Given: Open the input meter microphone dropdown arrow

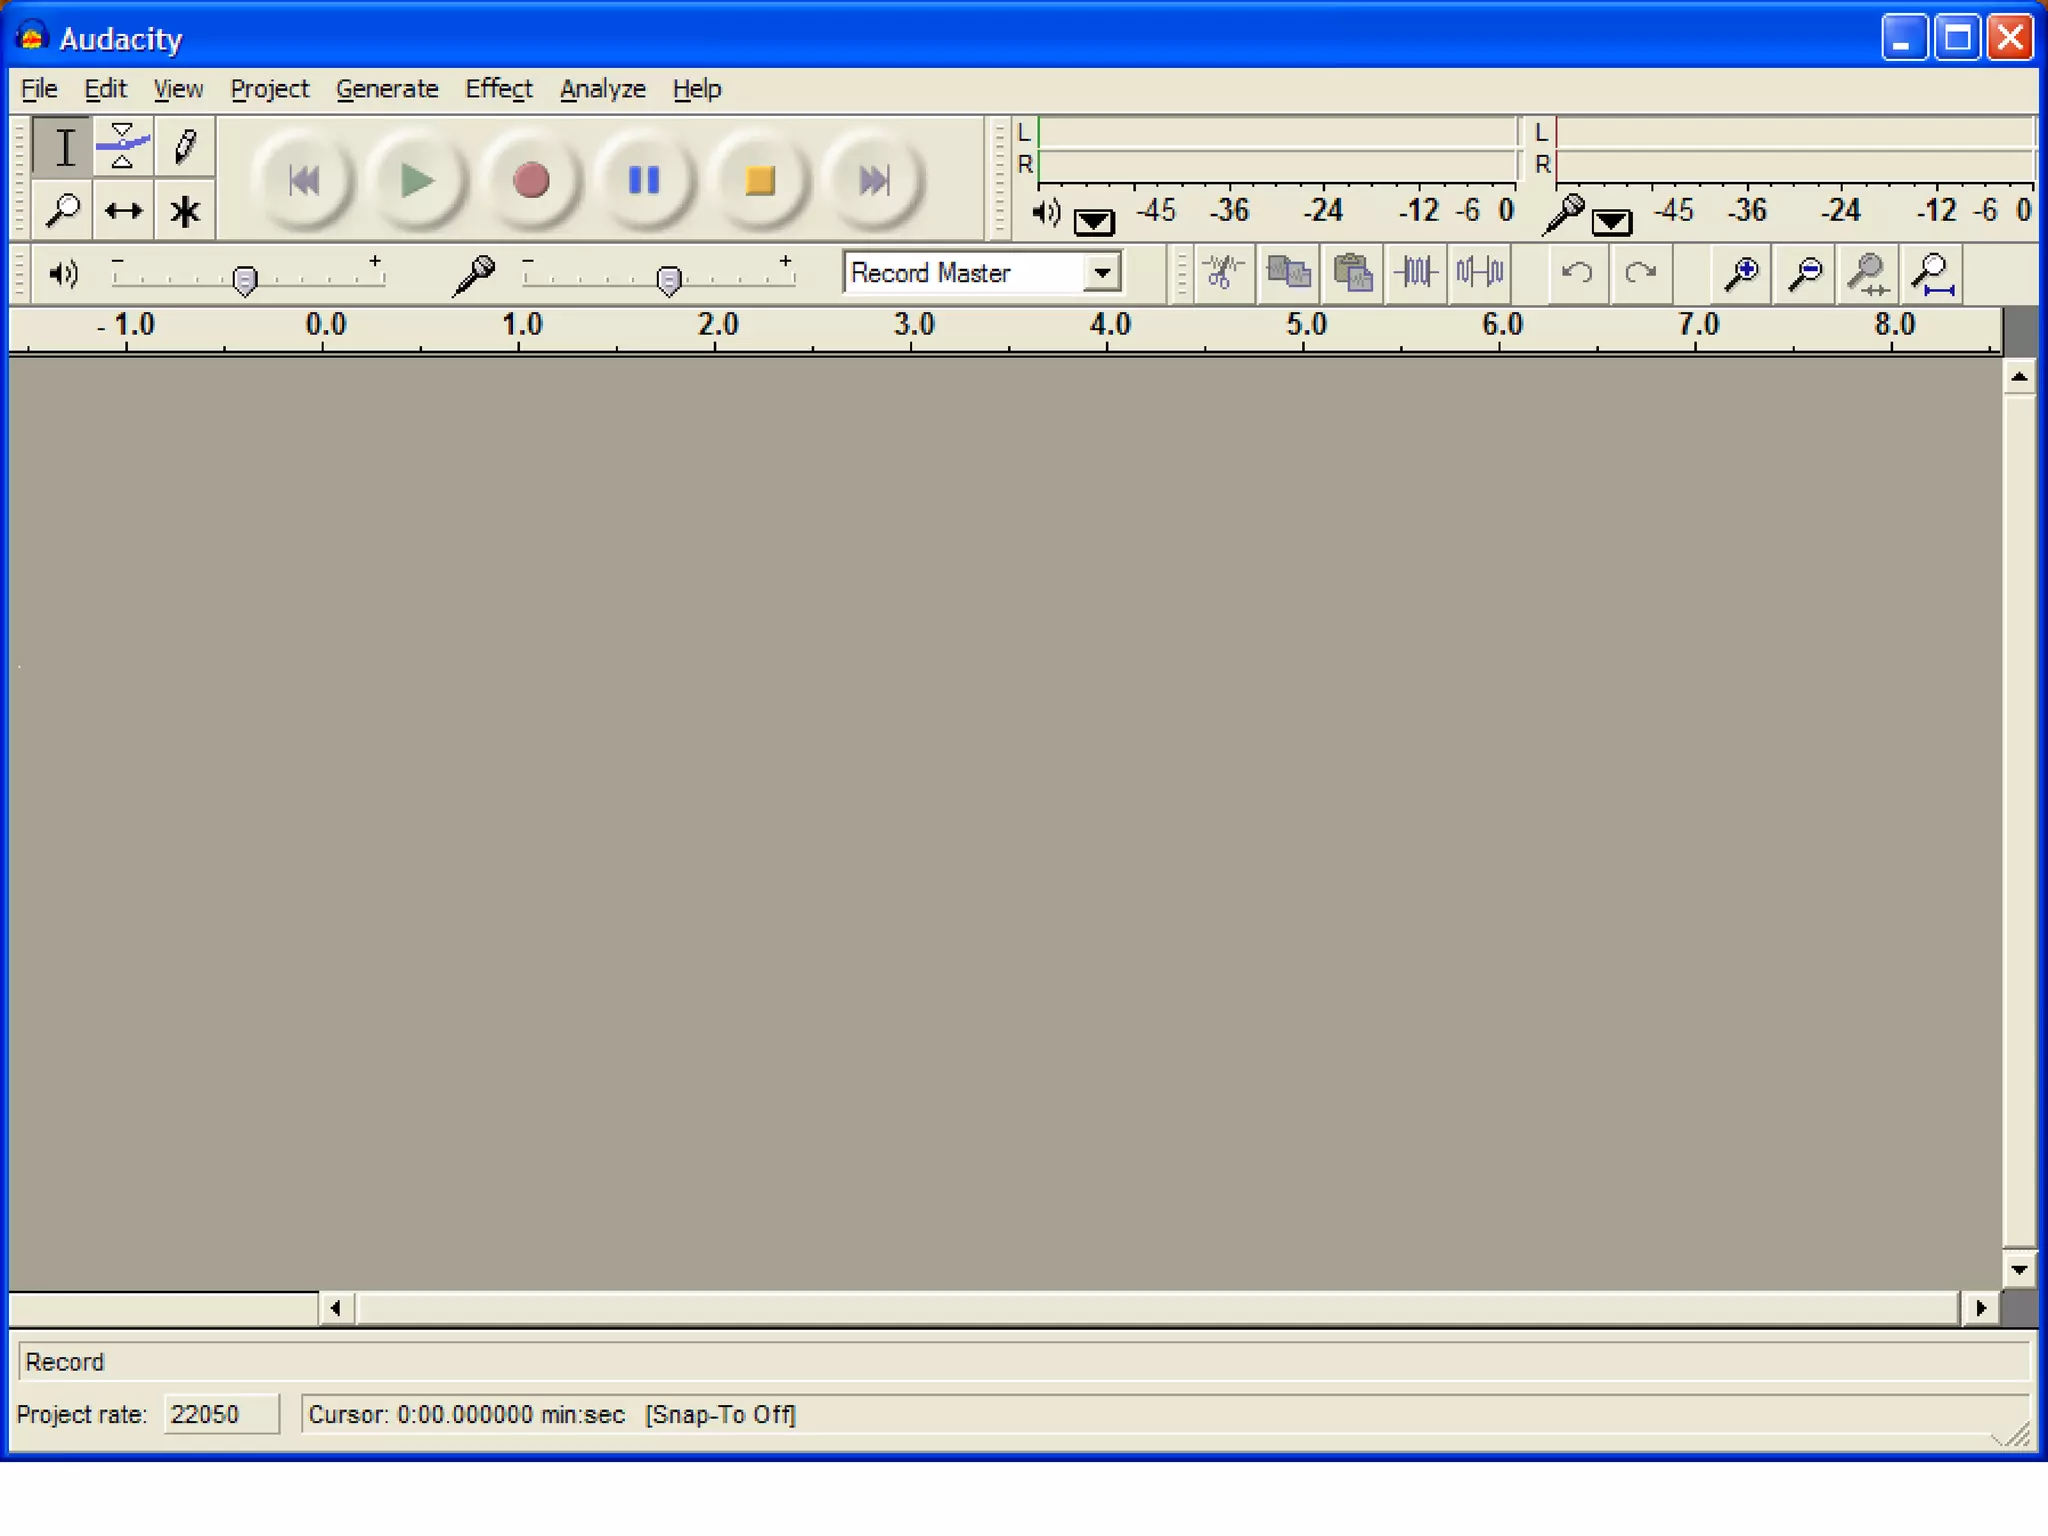Looking at the screenshot, I should pyautogui.click(x=1611, y=221).
